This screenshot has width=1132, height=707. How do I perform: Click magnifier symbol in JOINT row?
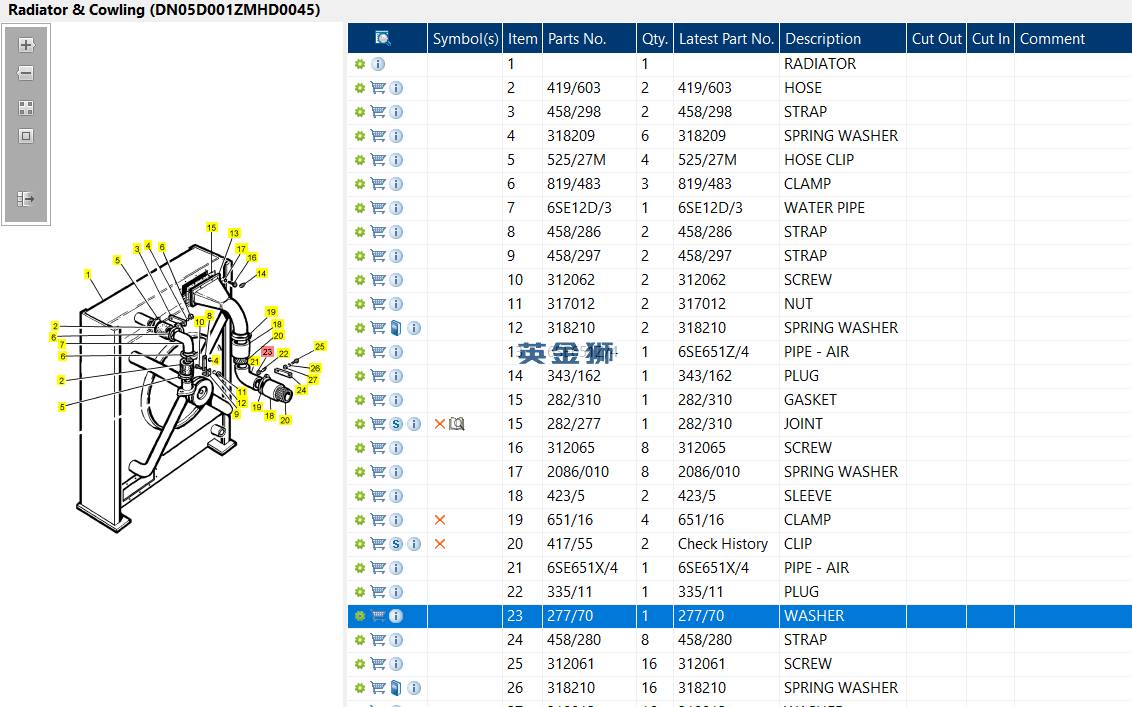coord(457,424)
